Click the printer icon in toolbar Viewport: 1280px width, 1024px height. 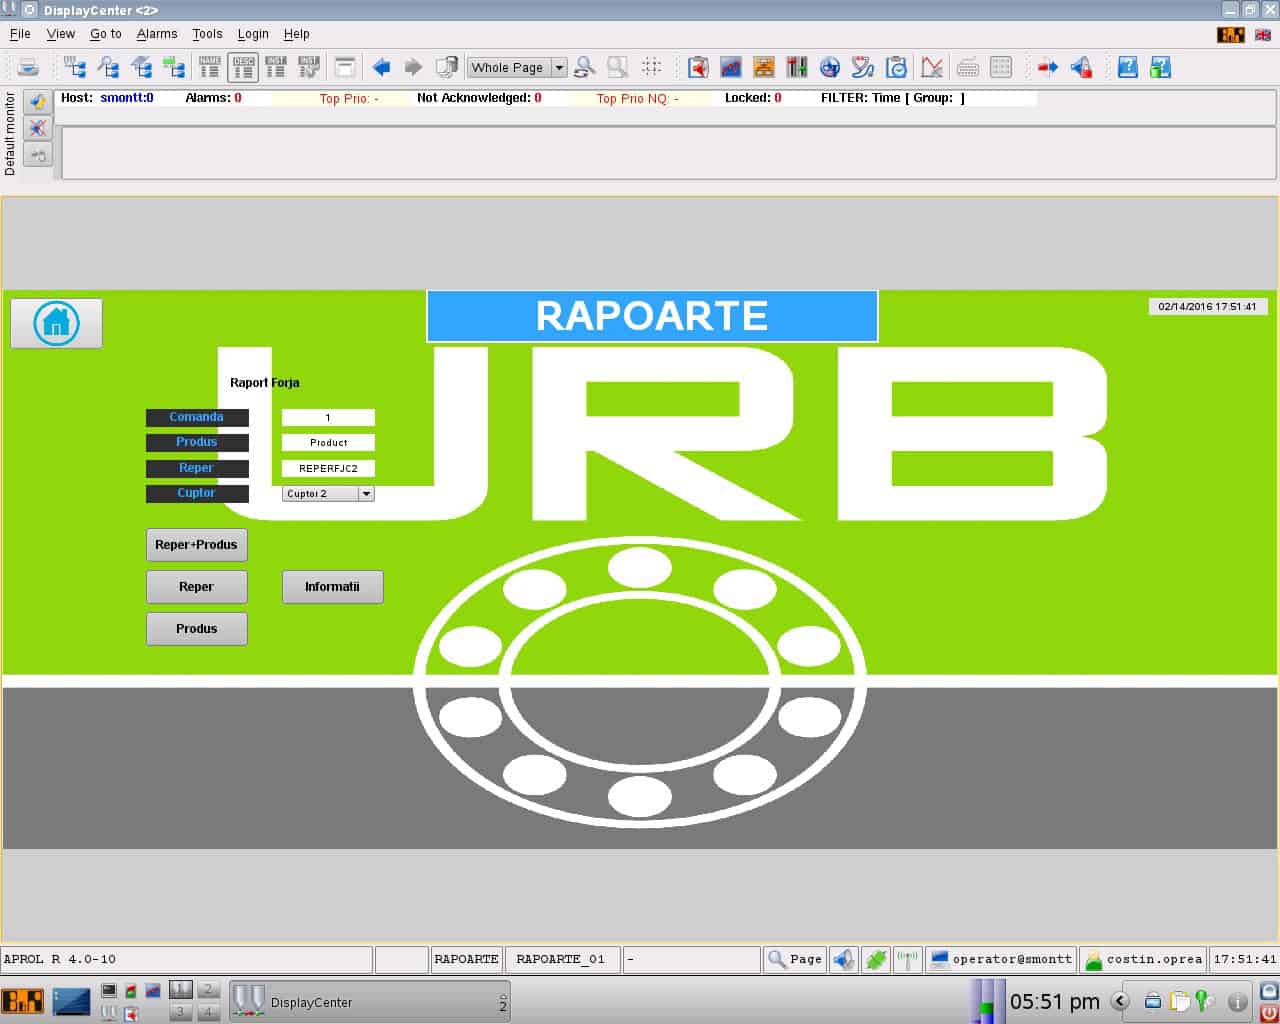click(28, 67)
